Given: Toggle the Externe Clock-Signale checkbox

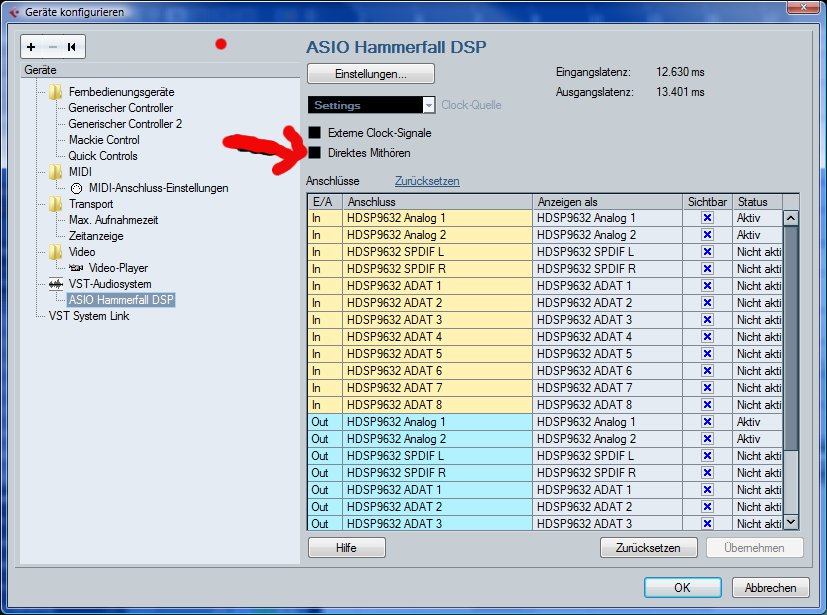Looking at the screenshot, I should click(314, 133).
